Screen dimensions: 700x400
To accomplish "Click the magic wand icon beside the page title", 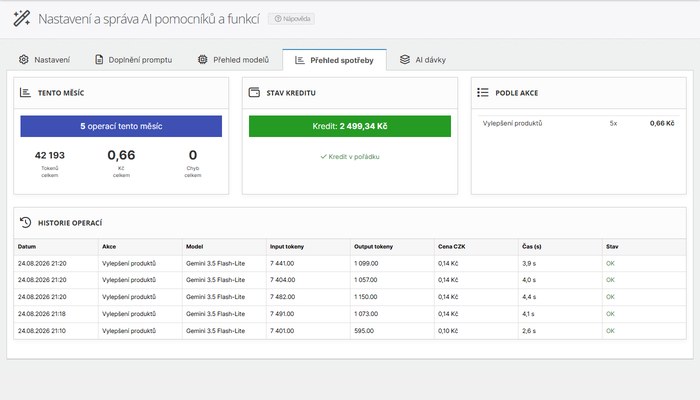I will (x=21, y=18).
